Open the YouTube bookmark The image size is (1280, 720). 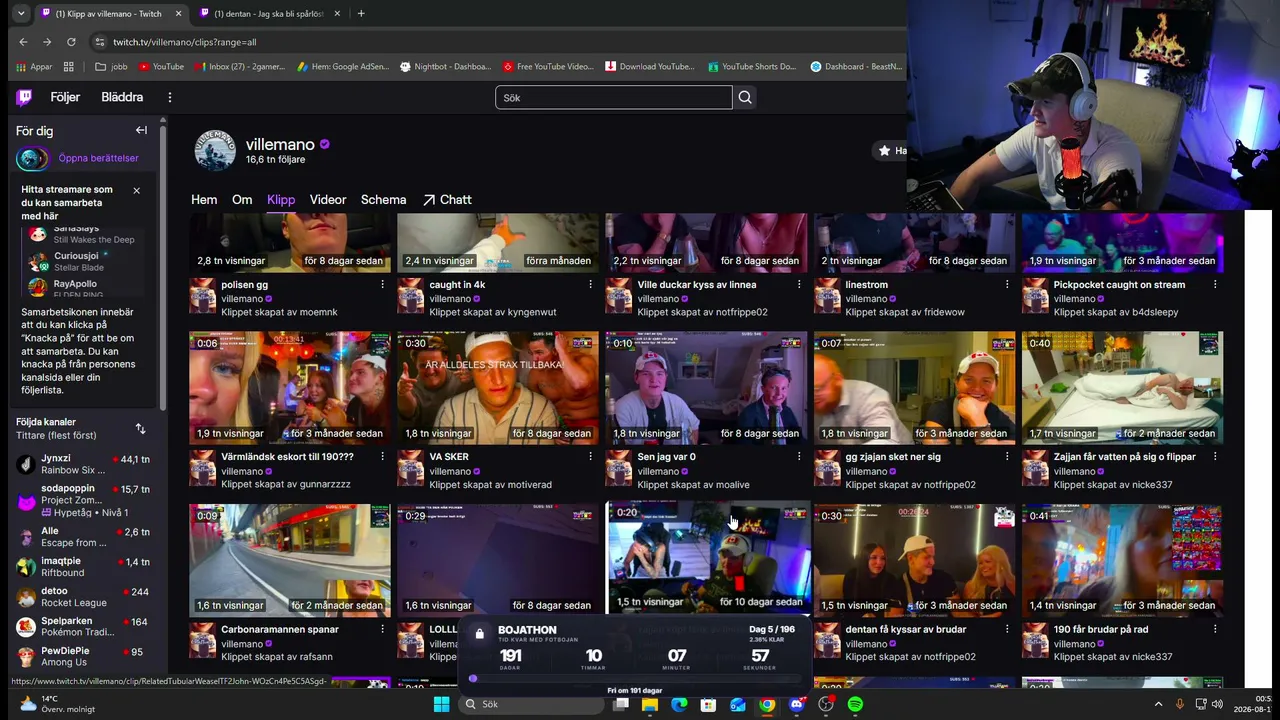161,67
